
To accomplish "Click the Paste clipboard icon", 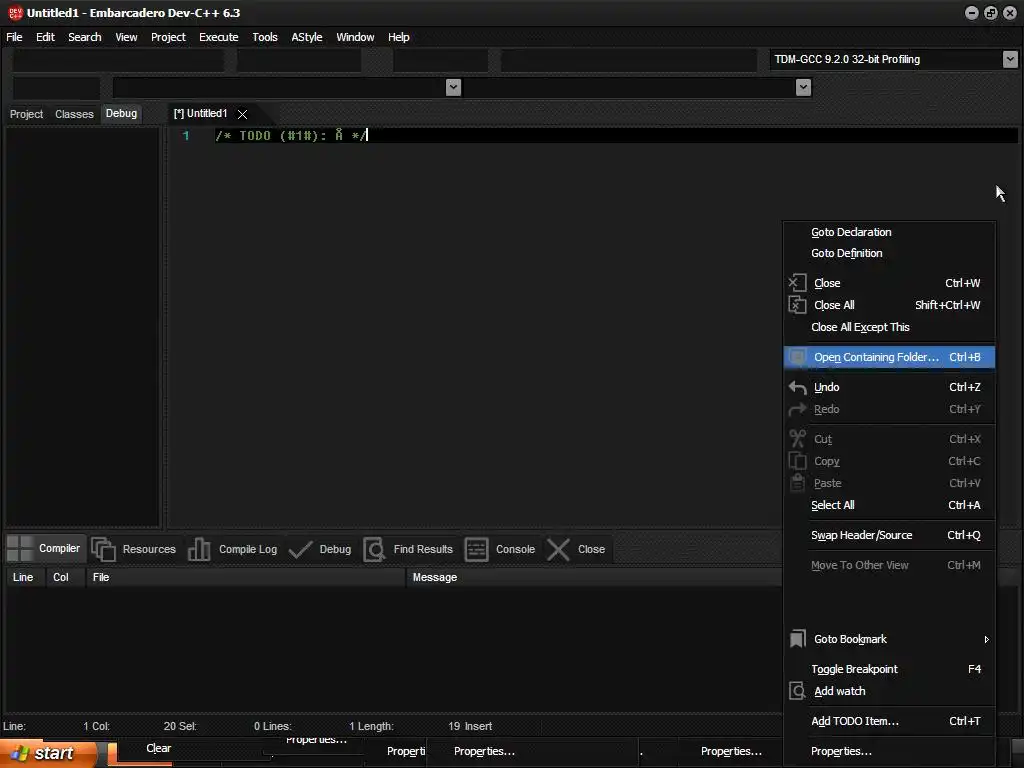I will pyautogui.click(x=797, y=483).
